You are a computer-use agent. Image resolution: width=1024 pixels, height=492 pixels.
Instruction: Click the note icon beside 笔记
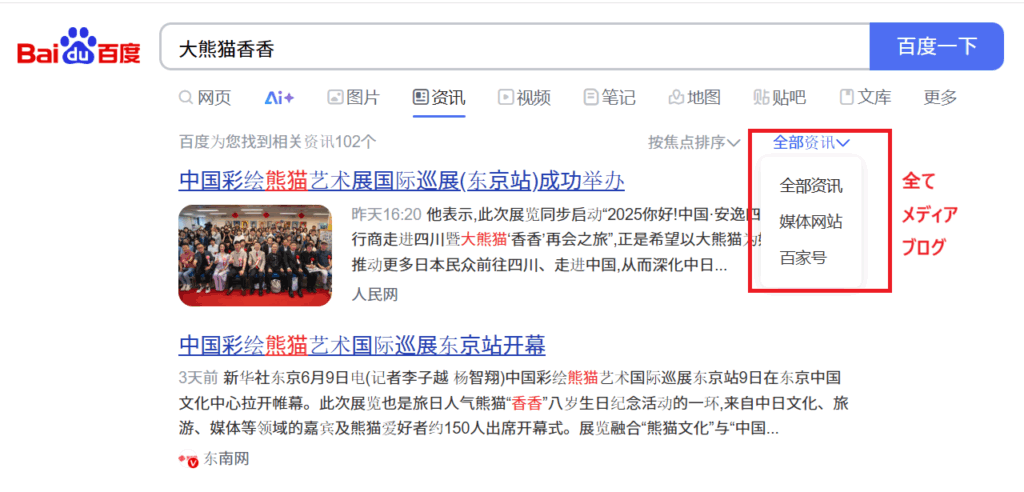pyautogui.click(x=590, y=98)
